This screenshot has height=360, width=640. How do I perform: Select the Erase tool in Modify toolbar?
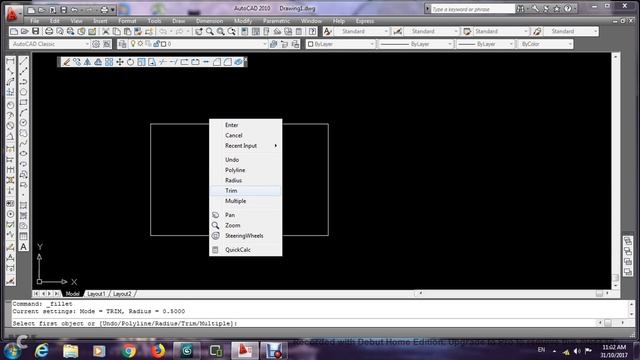pyautogui.click(x=66, y=62)
